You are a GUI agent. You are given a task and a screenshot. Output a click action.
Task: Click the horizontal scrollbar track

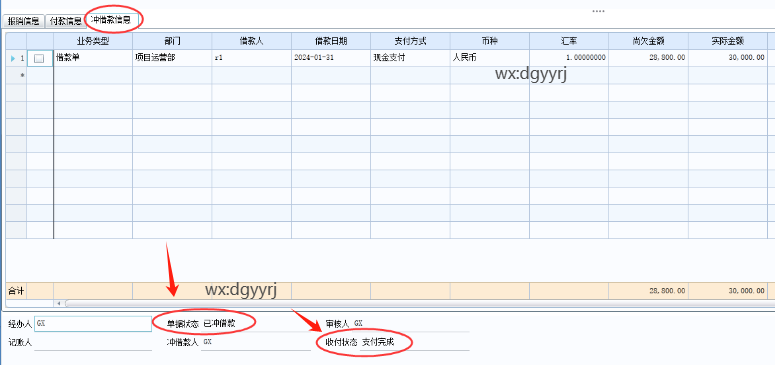(420, 303)
